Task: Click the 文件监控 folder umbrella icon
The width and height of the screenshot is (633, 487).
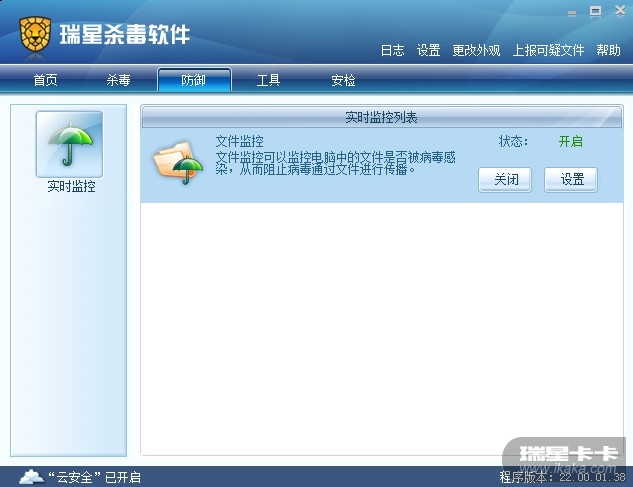Action: [x=178, y=163]
